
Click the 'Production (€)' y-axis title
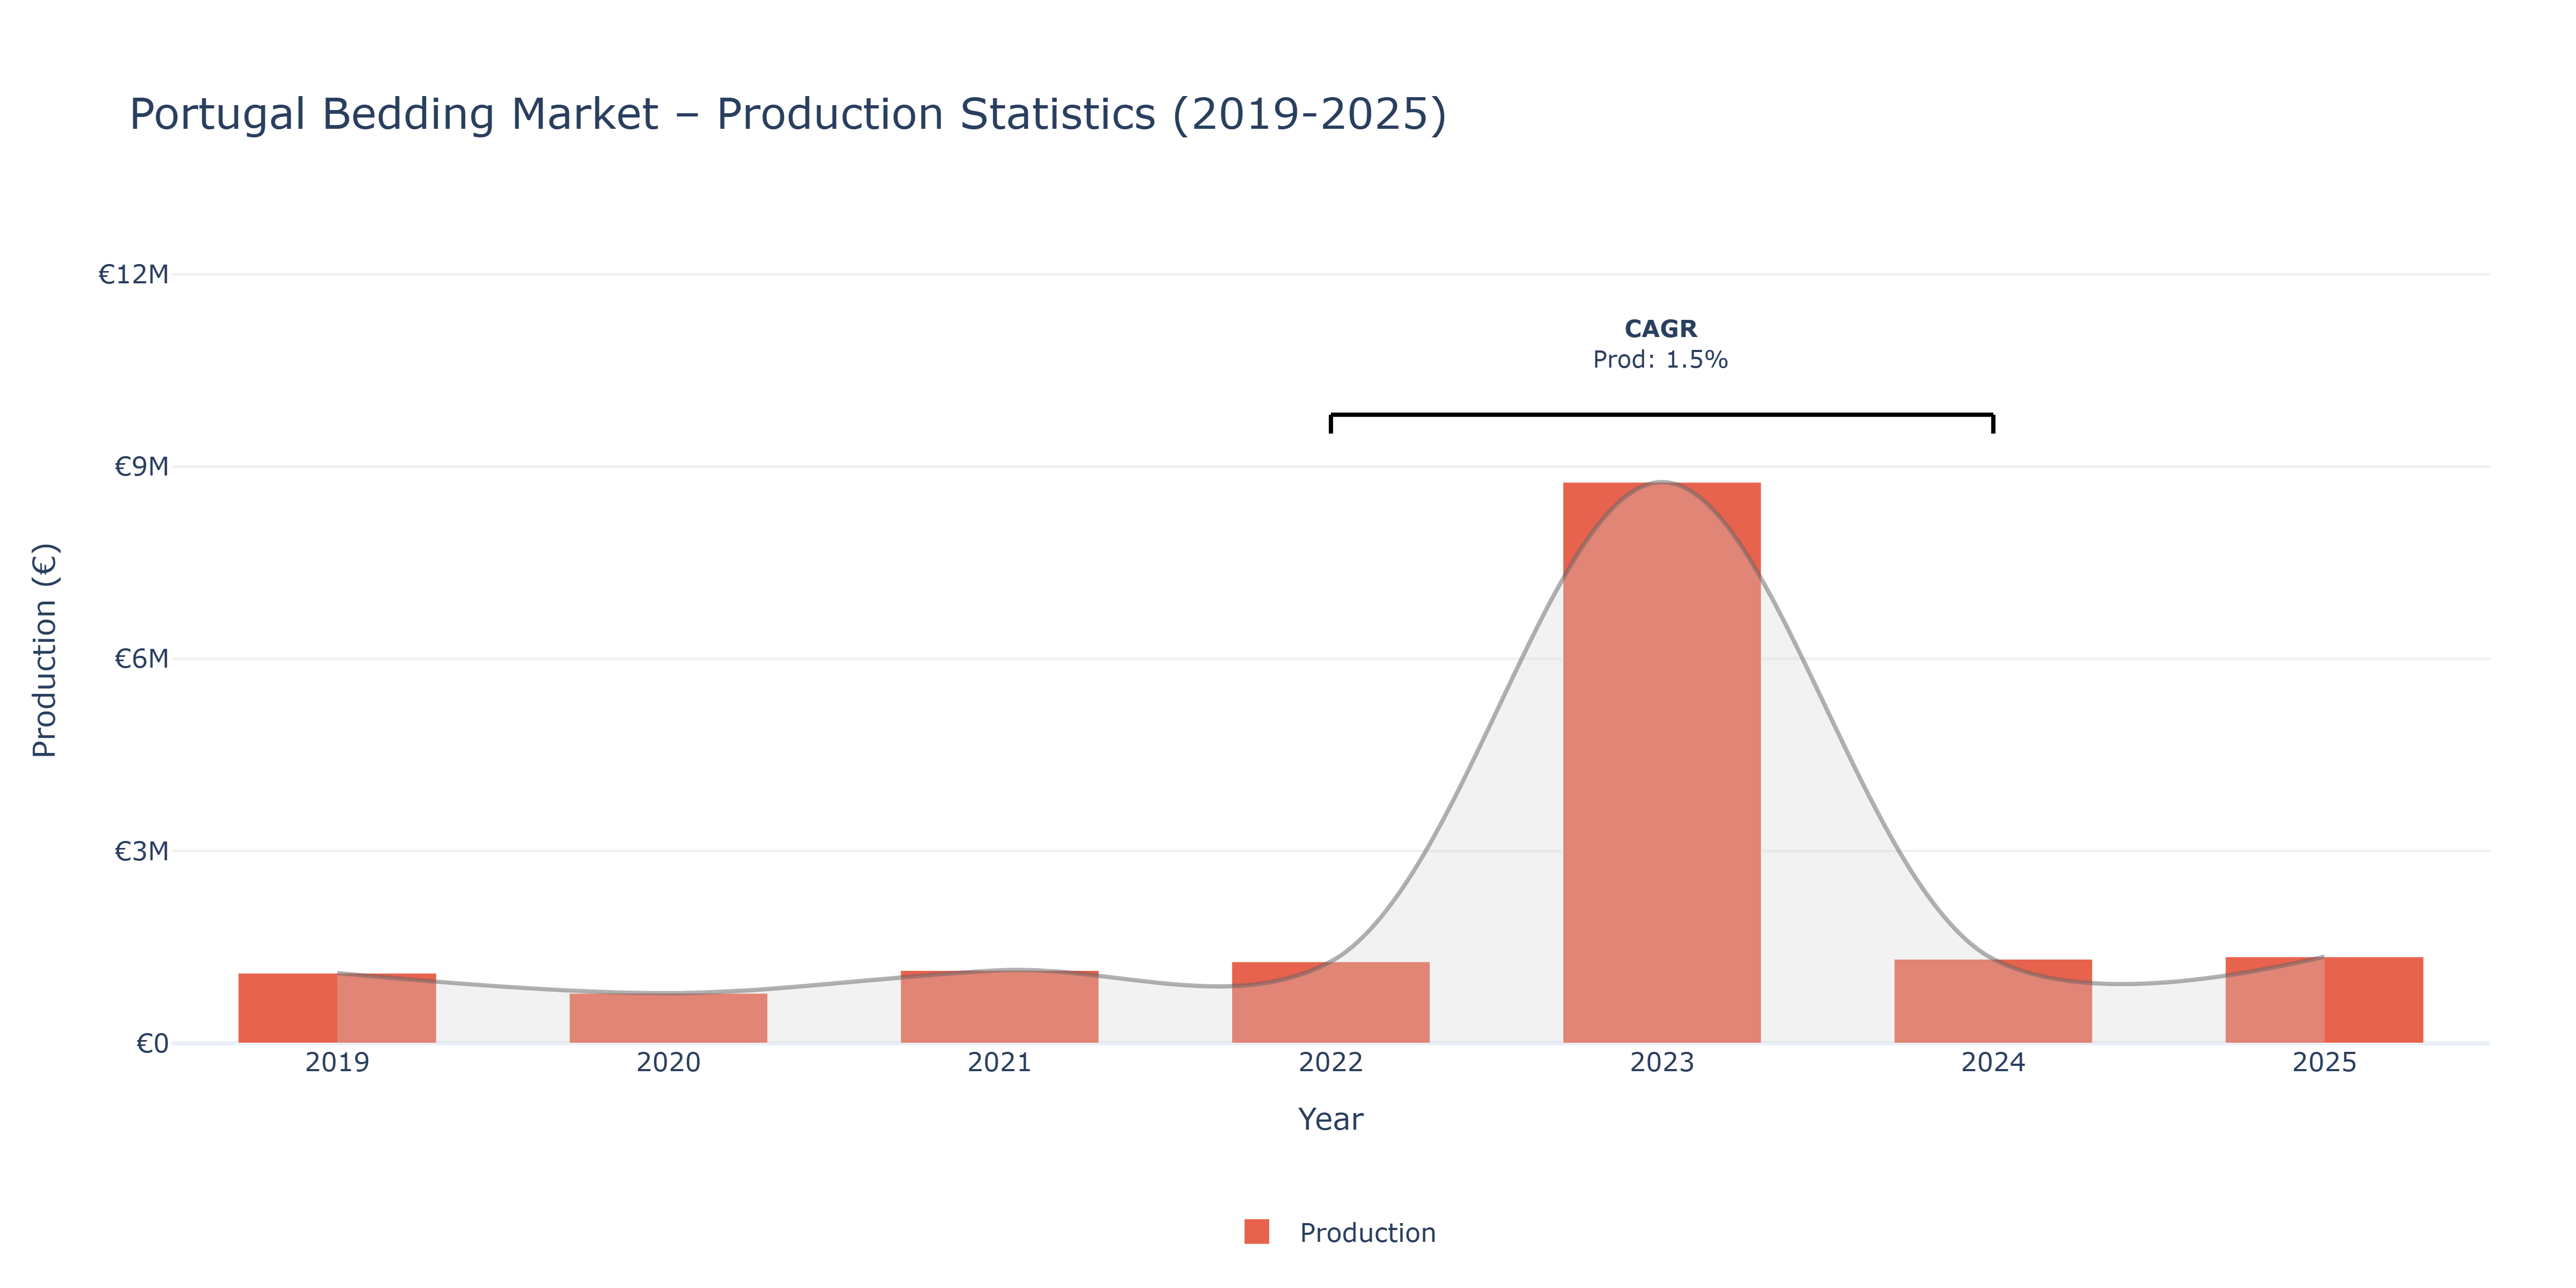click(45, 650)
